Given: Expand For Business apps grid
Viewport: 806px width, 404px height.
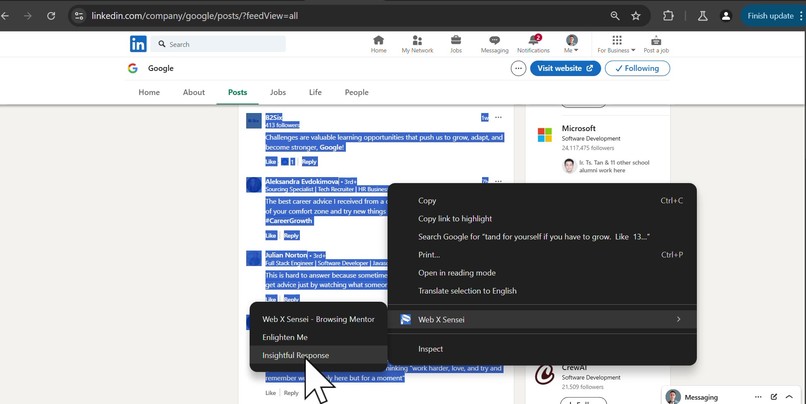Looking at the screenshot, I should point(616,44).
